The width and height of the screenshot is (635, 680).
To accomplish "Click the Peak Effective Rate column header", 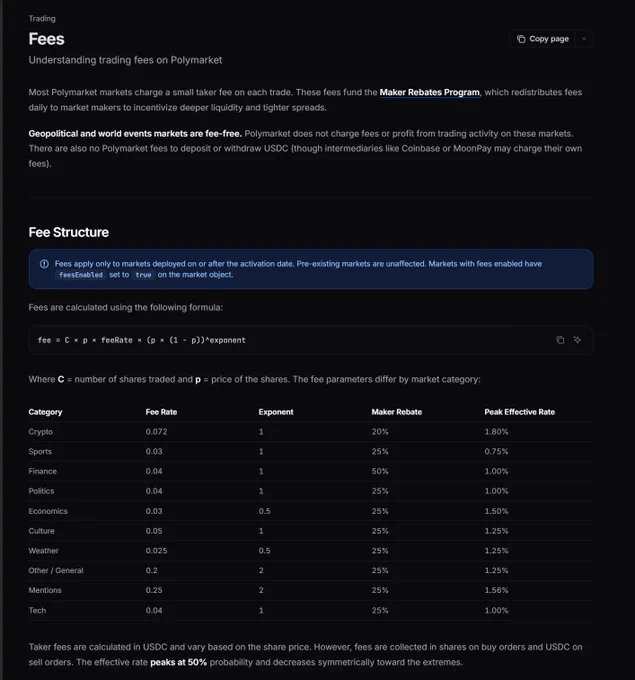I will pos(520,412).
